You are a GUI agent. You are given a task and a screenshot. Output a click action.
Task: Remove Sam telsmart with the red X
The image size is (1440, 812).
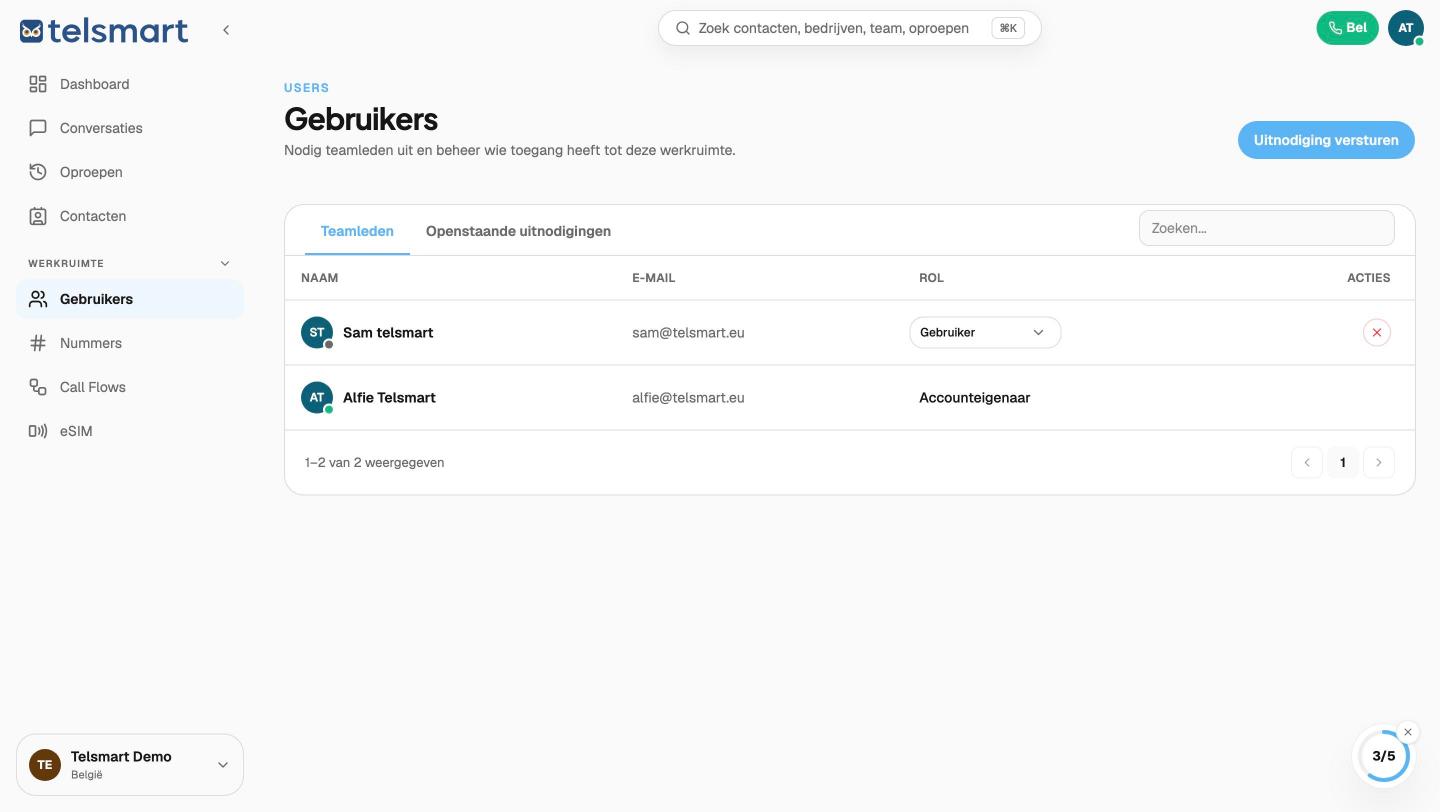[x=1377, y=332]
